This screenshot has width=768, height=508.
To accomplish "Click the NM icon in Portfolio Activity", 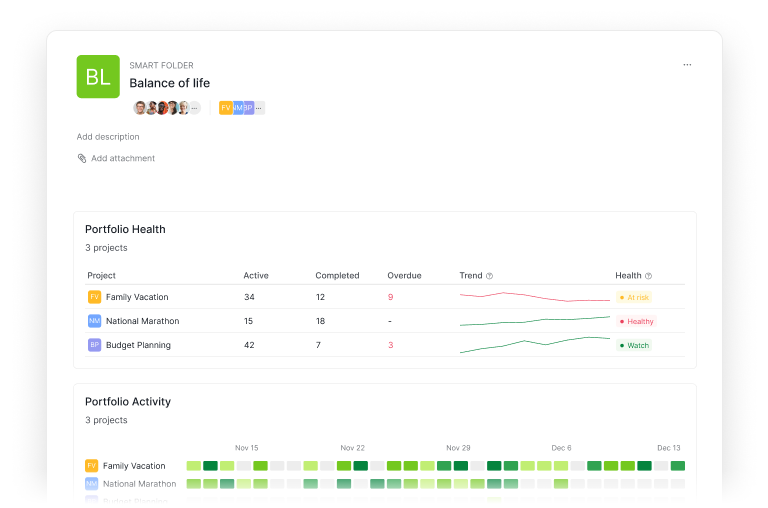I will click(92, 484).
